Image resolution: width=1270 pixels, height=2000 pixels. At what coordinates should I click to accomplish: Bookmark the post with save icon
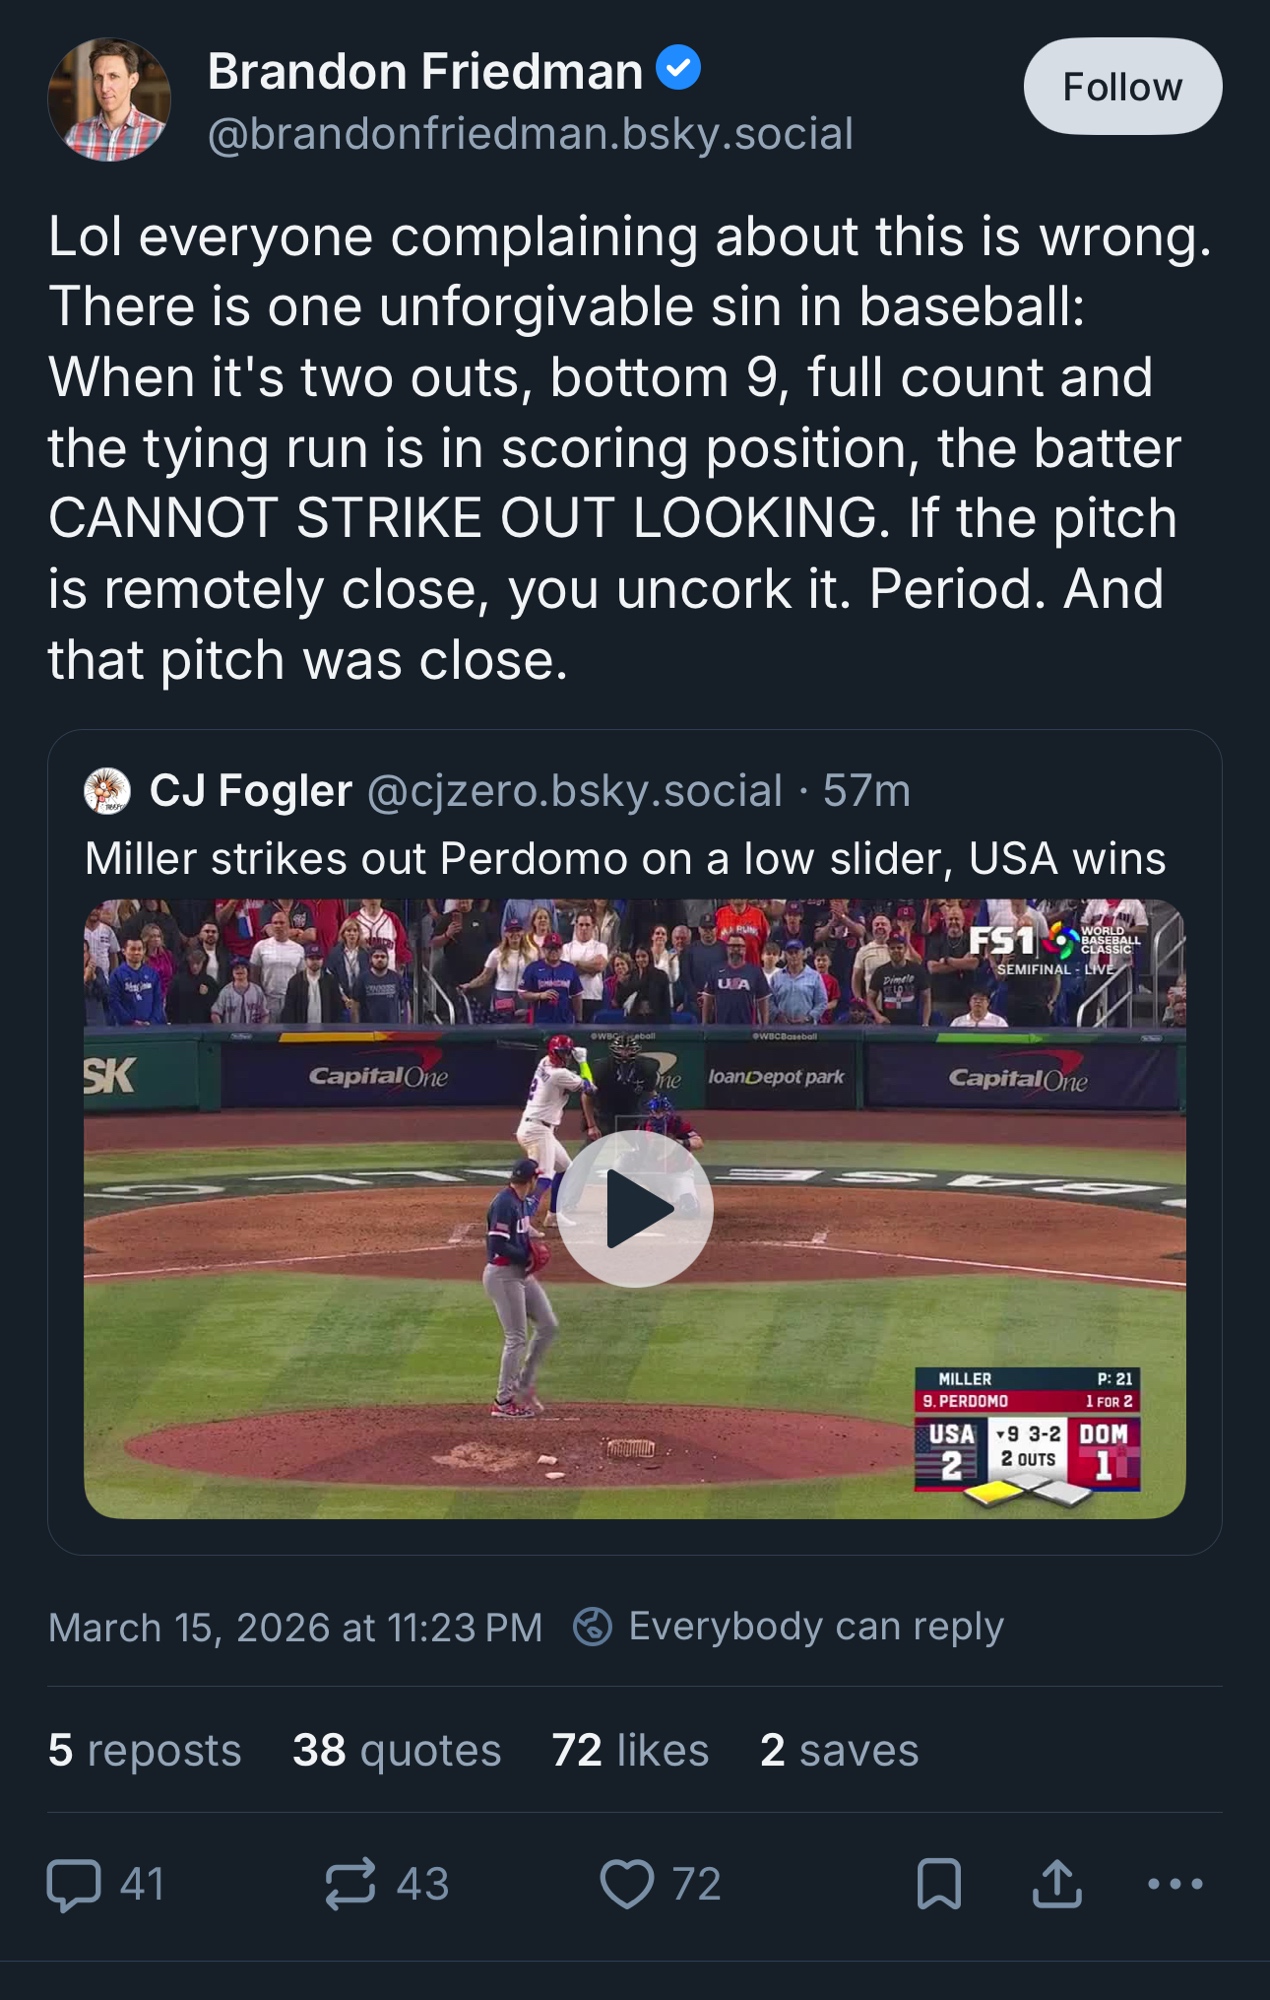coord(939,1884)
